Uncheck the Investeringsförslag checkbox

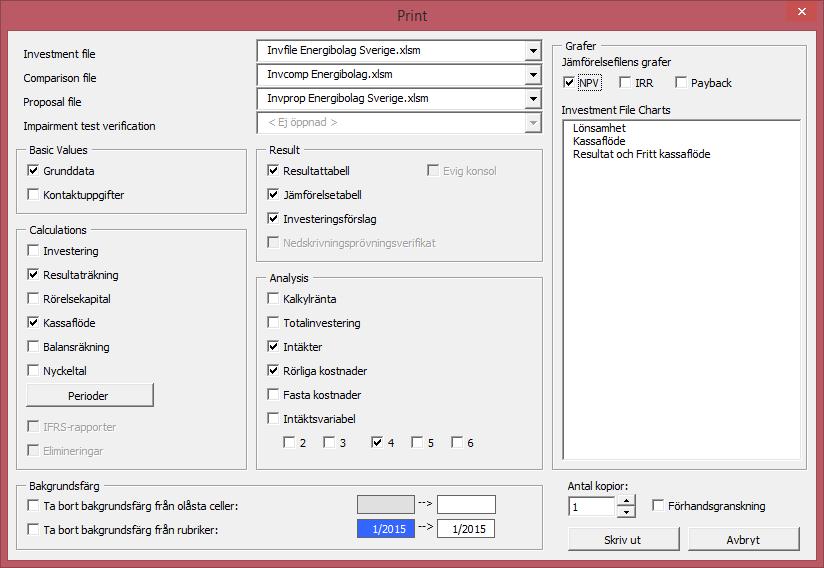[x=273, y=218]
